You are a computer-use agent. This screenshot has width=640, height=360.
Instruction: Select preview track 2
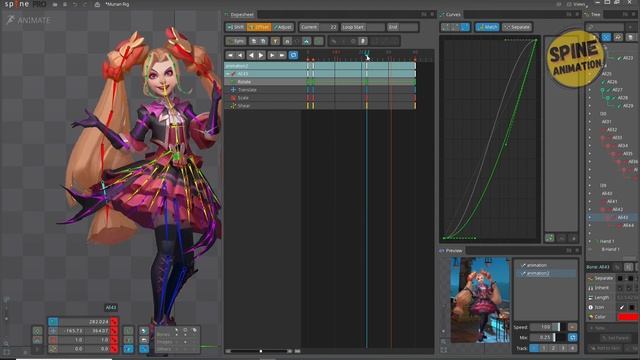coord(553,348)
